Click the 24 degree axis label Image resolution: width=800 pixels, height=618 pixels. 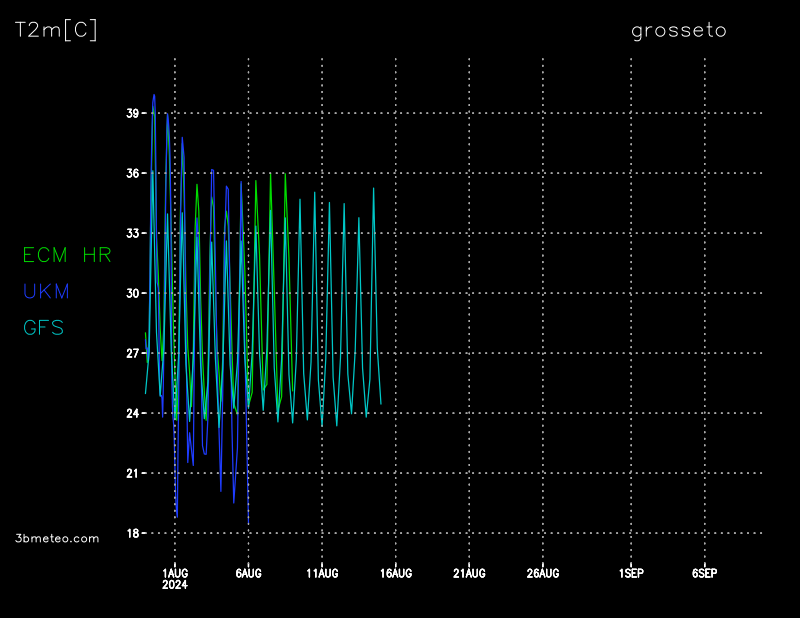click(132, 413)
